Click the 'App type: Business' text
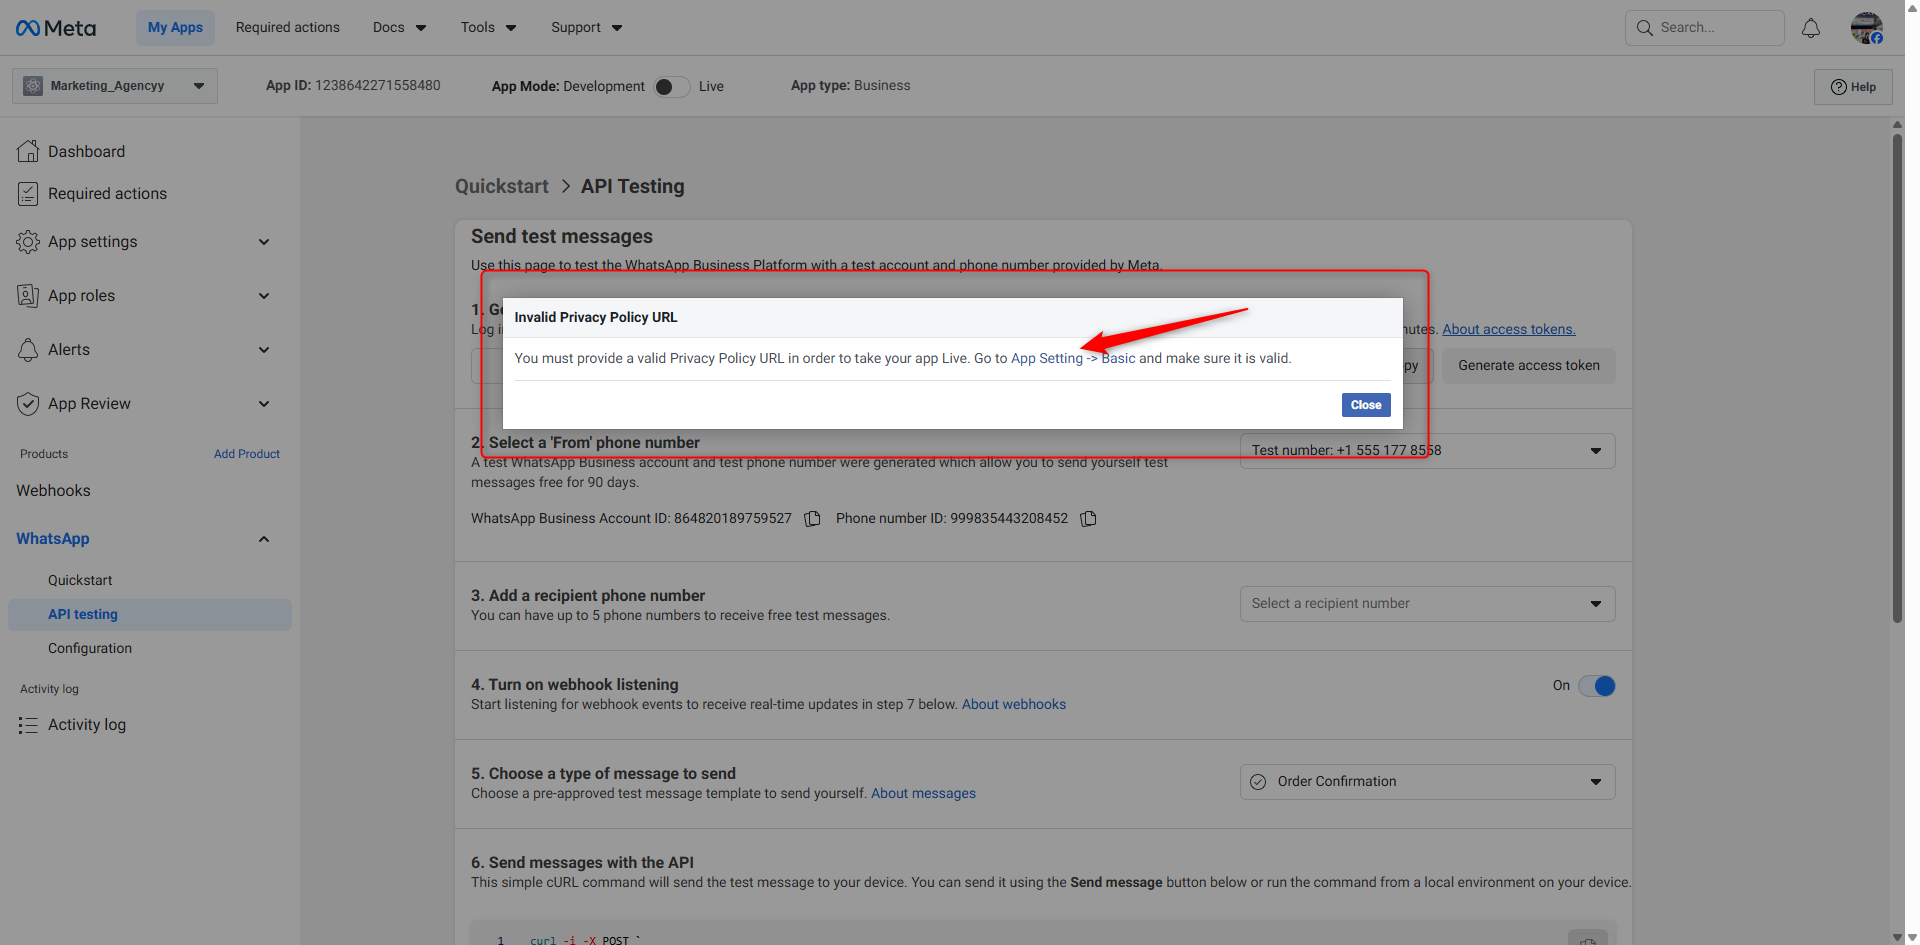This screenshot has width=1920, height=945. pos(851,86)
